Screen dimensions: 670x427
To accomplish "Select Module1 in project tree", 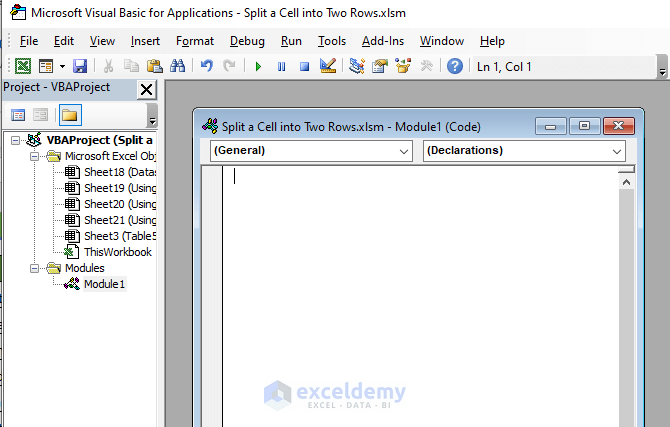I will click(104, 284).
